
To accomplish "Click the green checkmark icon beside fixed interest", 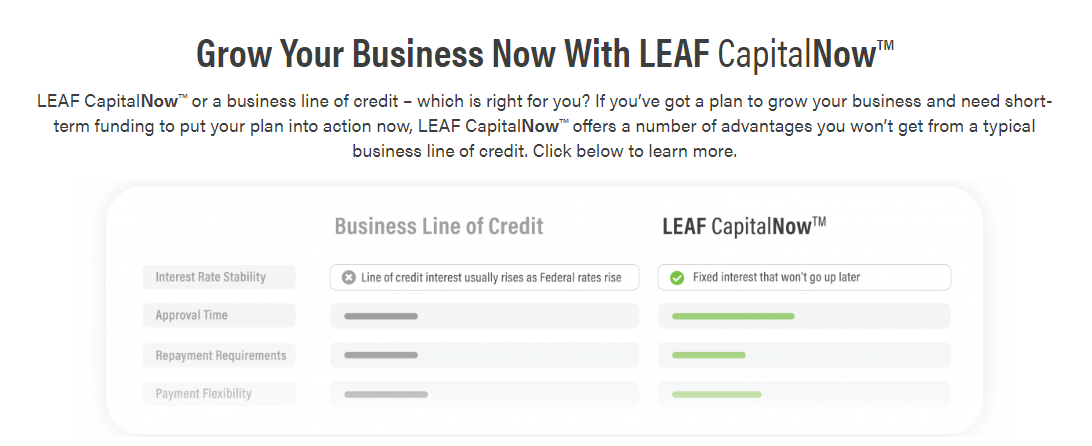I will tap(677, 277).
